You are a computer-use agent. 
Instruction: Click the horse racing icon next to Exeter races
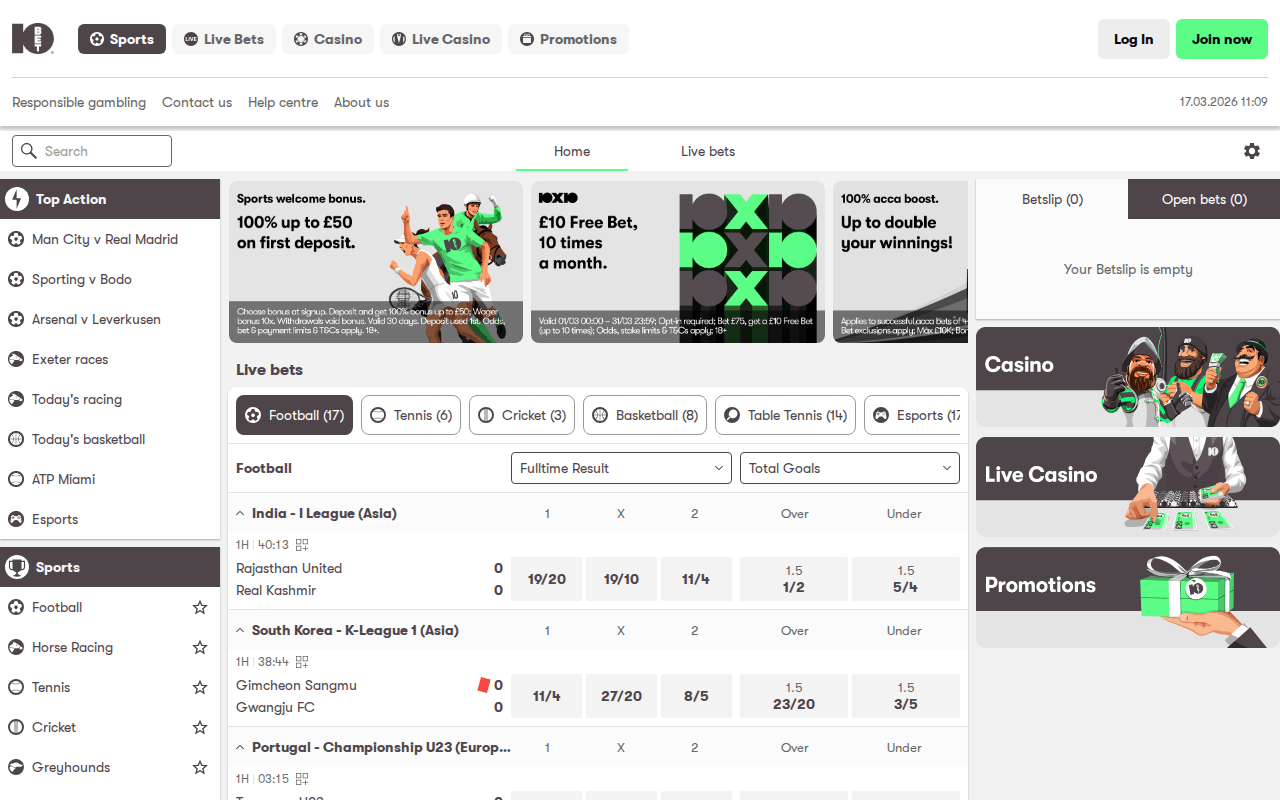pos(14,359)
